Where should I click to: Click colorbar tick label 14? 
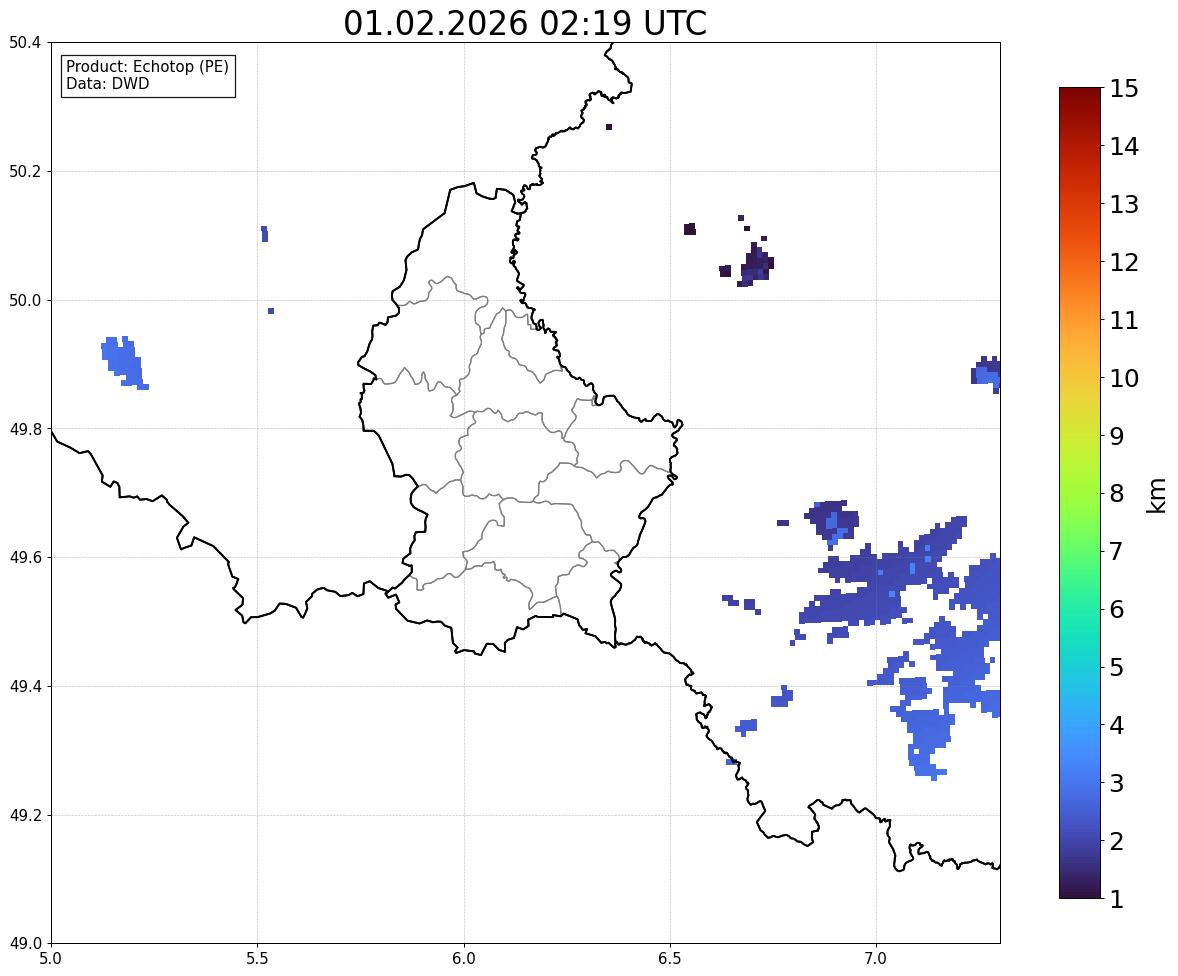coord(1124,147)
